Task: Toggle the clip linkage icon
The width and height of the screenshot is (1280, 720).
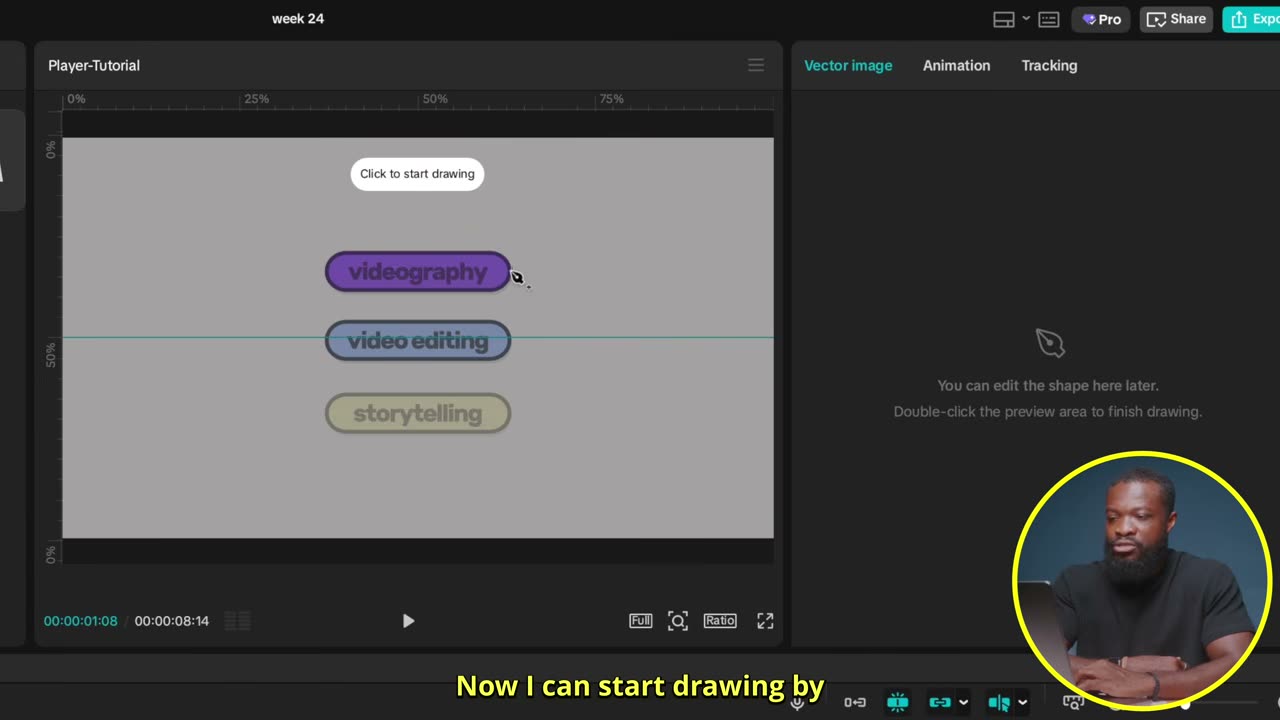Action: (940, 703)
